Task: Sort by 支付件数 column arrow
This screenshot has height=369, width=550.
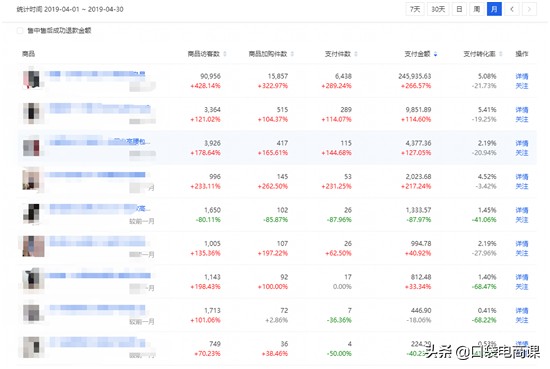Action: tap(356, 54)
